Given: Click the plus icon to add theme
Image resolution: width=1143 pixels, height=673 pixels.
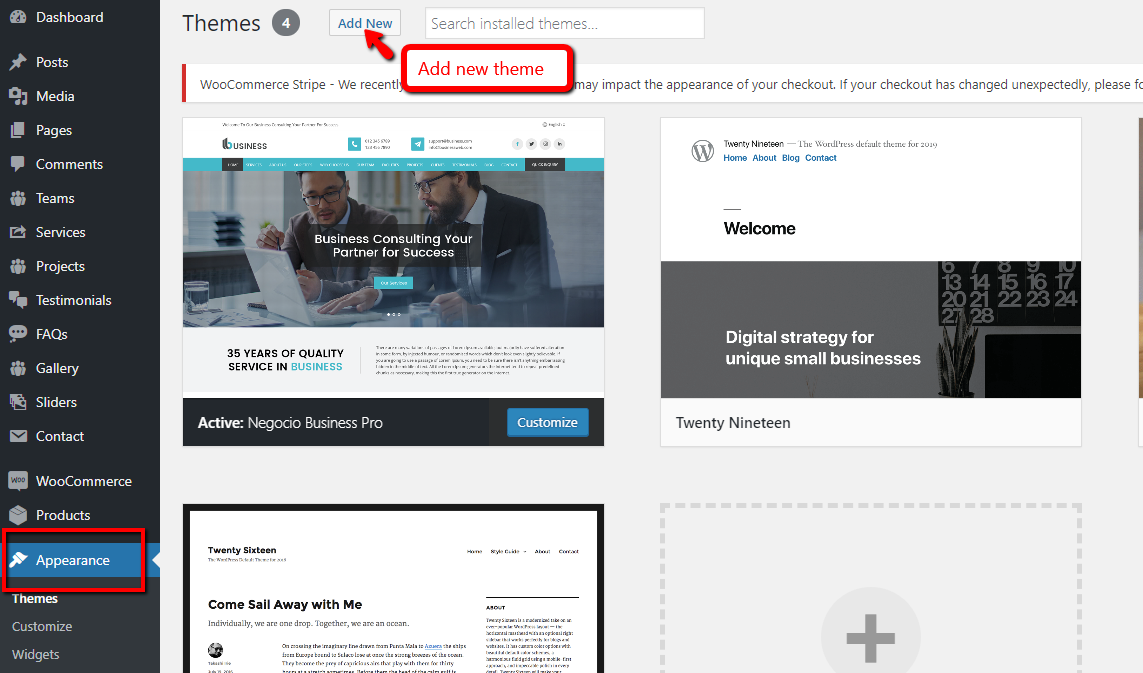Looking at the screenshot, I should [870, 639].
